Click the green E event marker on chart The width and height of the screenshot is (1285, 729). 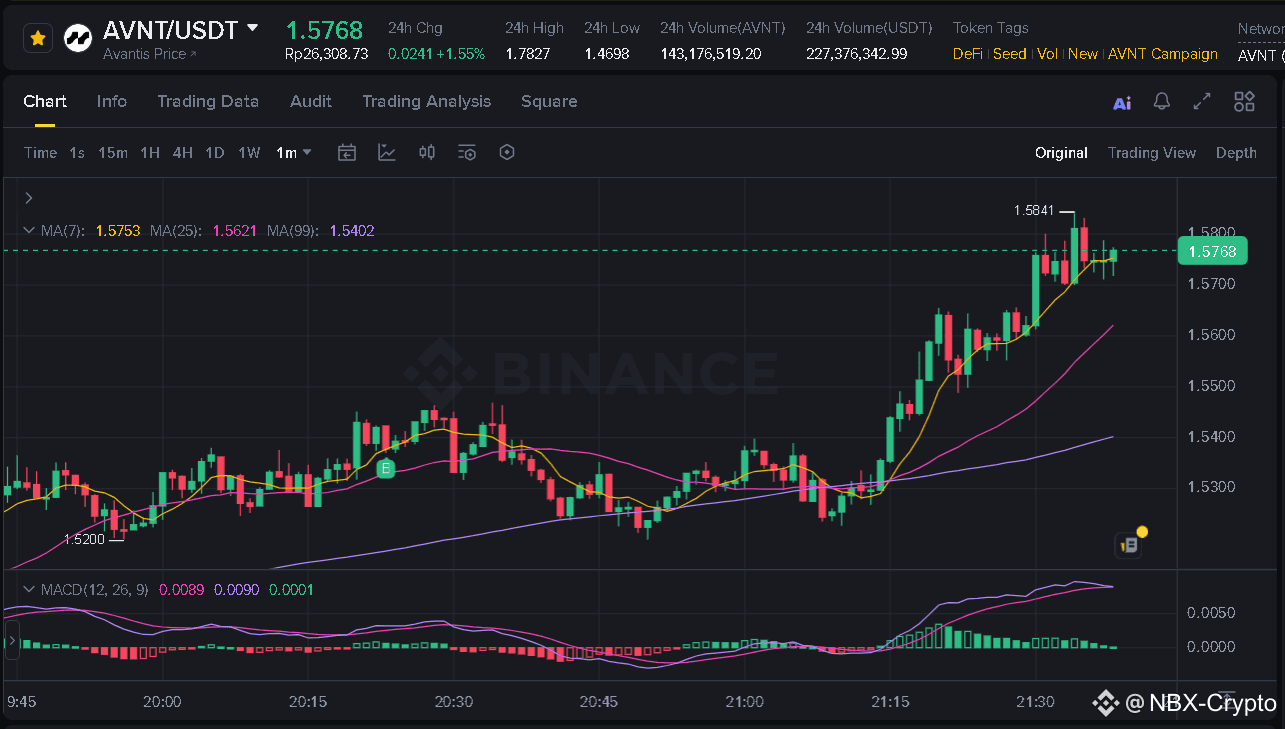[x=386, y=468]
